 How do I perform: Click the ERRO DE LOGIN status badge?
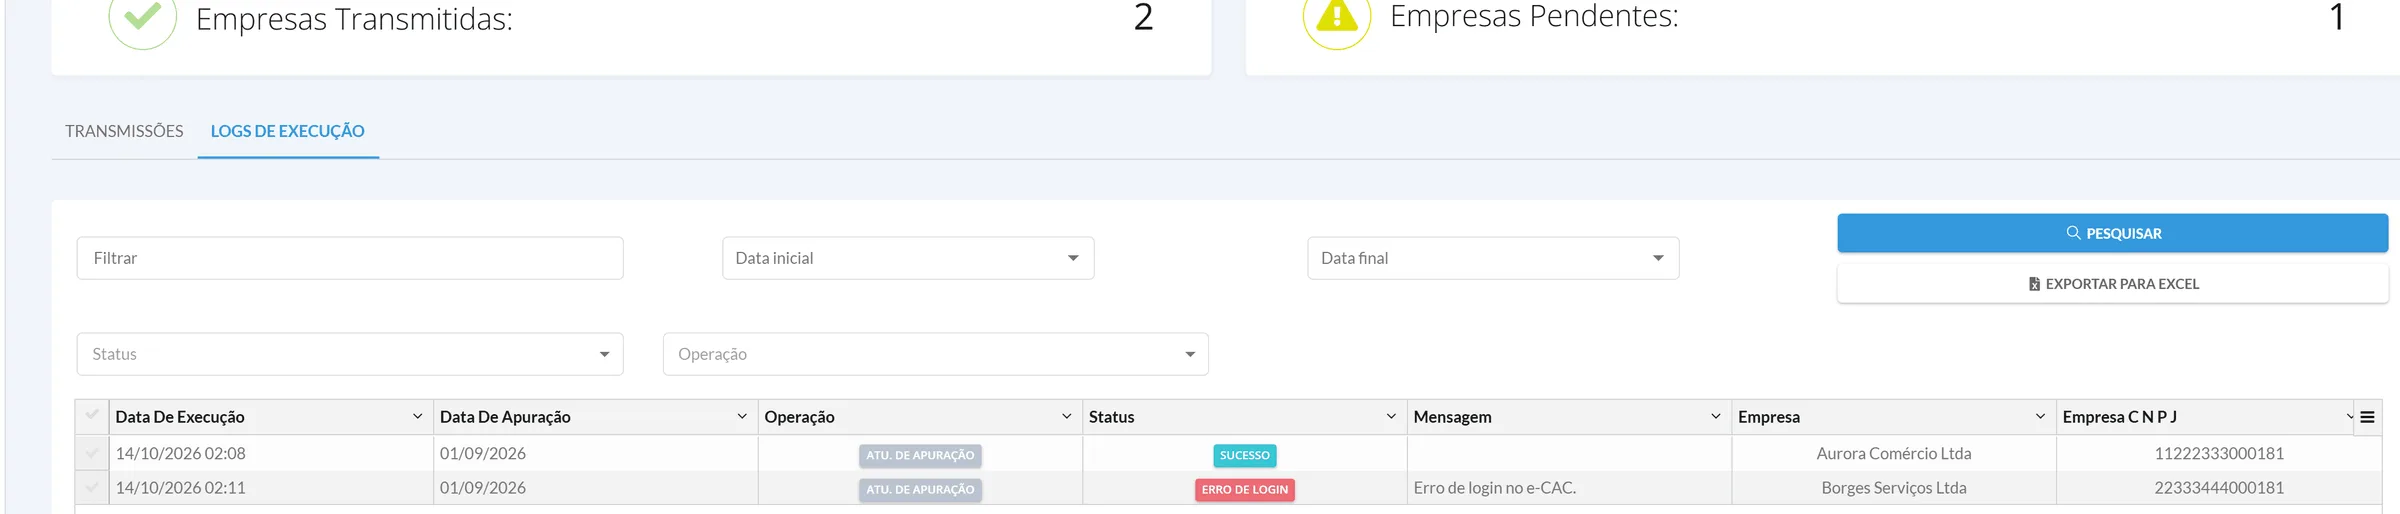tap(1244, 489)
